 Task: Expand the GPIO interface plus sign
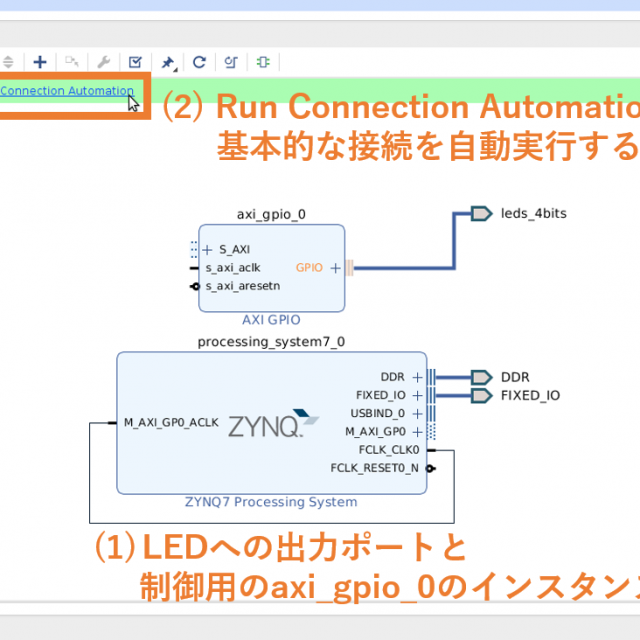[x=335, y=268]
